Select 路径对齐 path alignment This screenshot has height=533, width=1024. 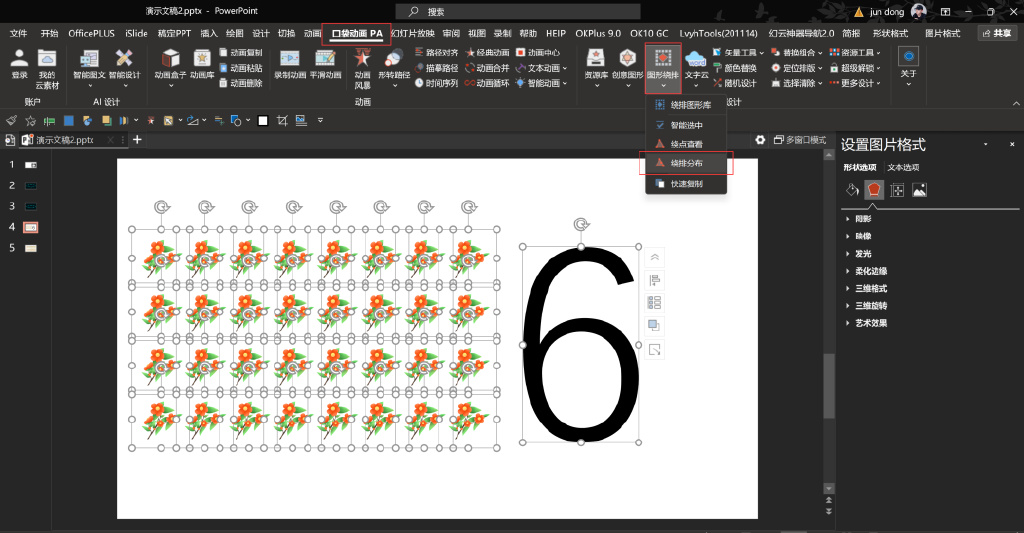tap(436, 52)
